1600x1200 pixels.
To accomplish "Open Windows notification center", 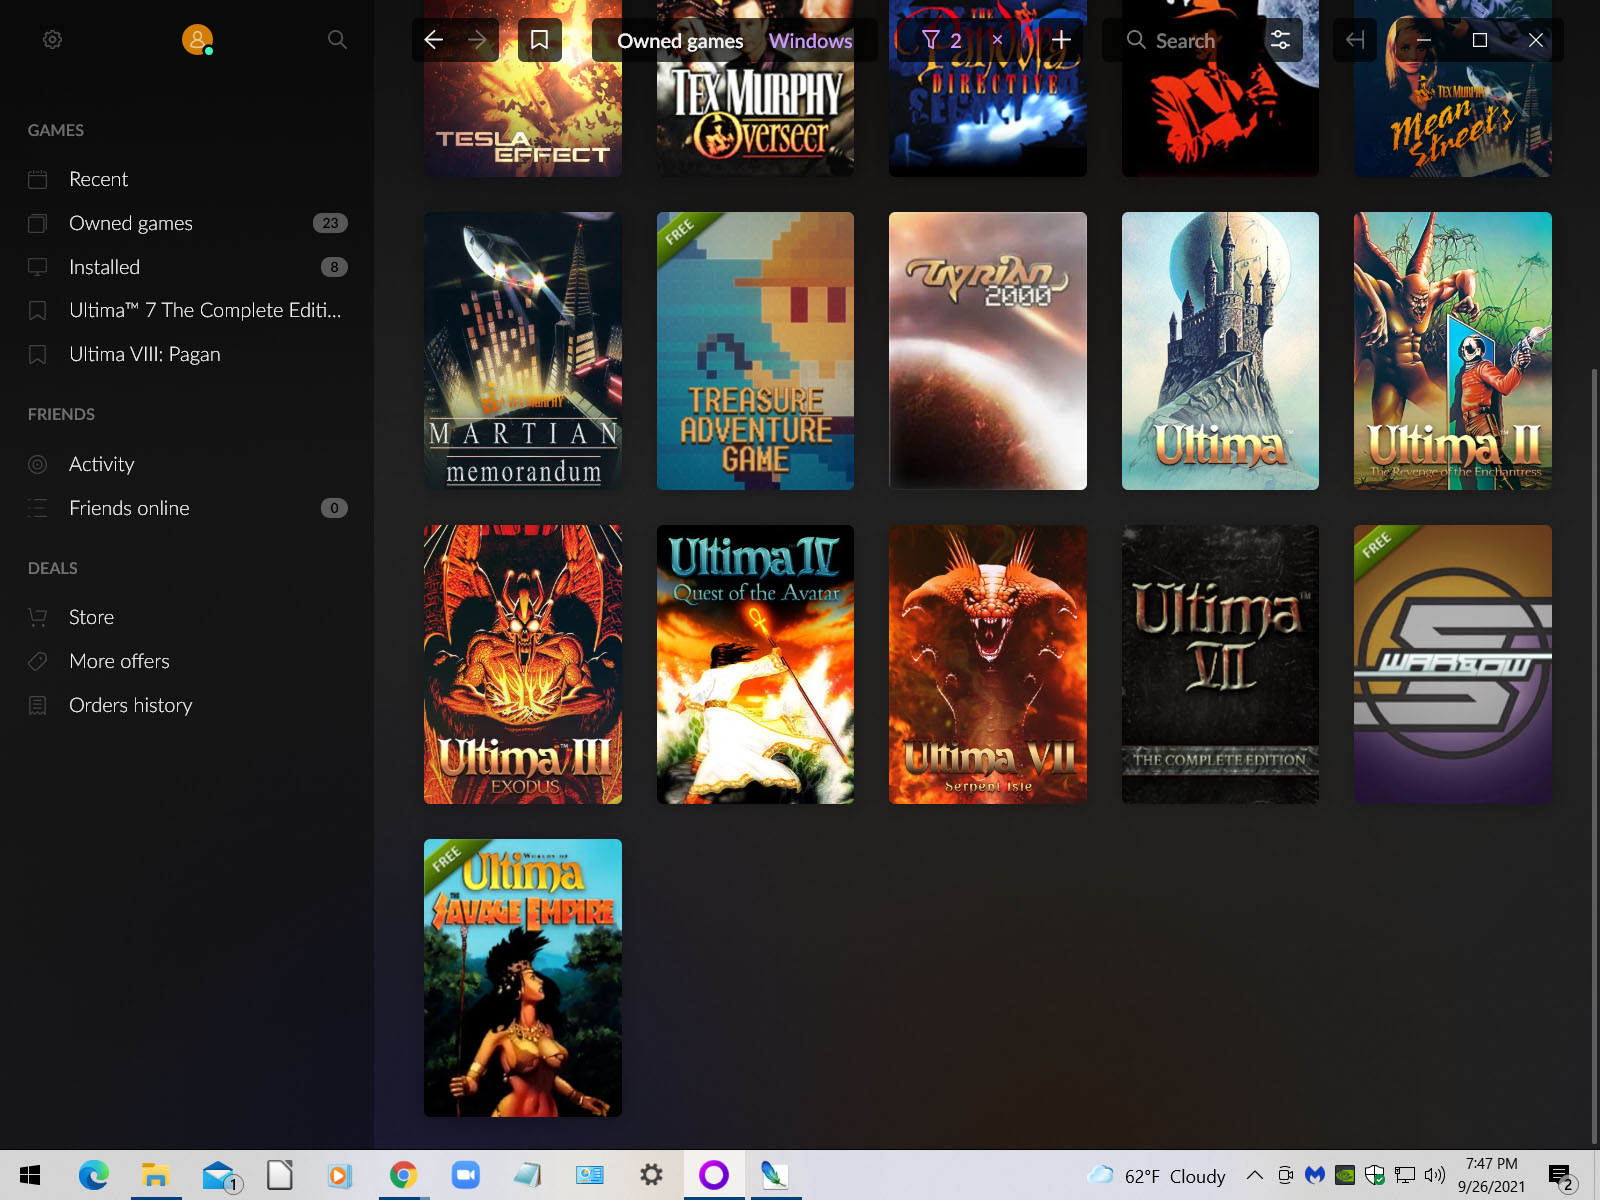I will click(x=1562, y=1177).
